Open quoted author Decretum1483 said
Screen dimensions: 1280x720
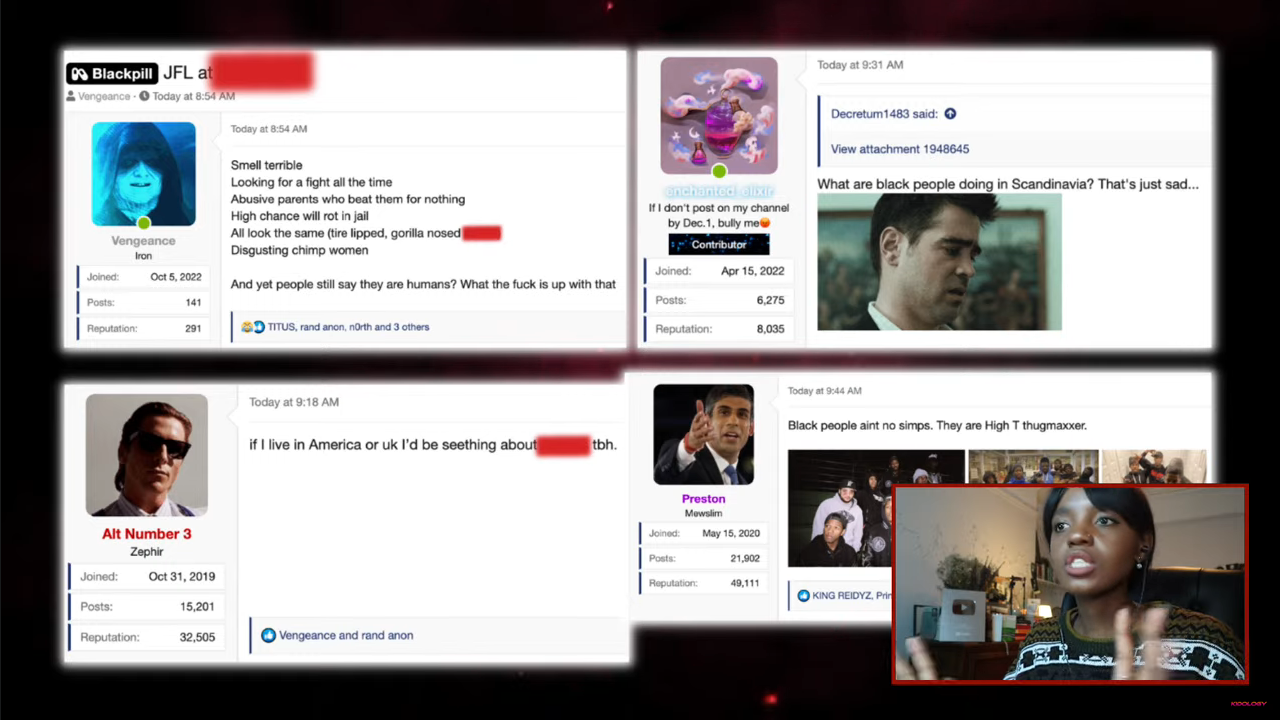(x=884, y=114)
